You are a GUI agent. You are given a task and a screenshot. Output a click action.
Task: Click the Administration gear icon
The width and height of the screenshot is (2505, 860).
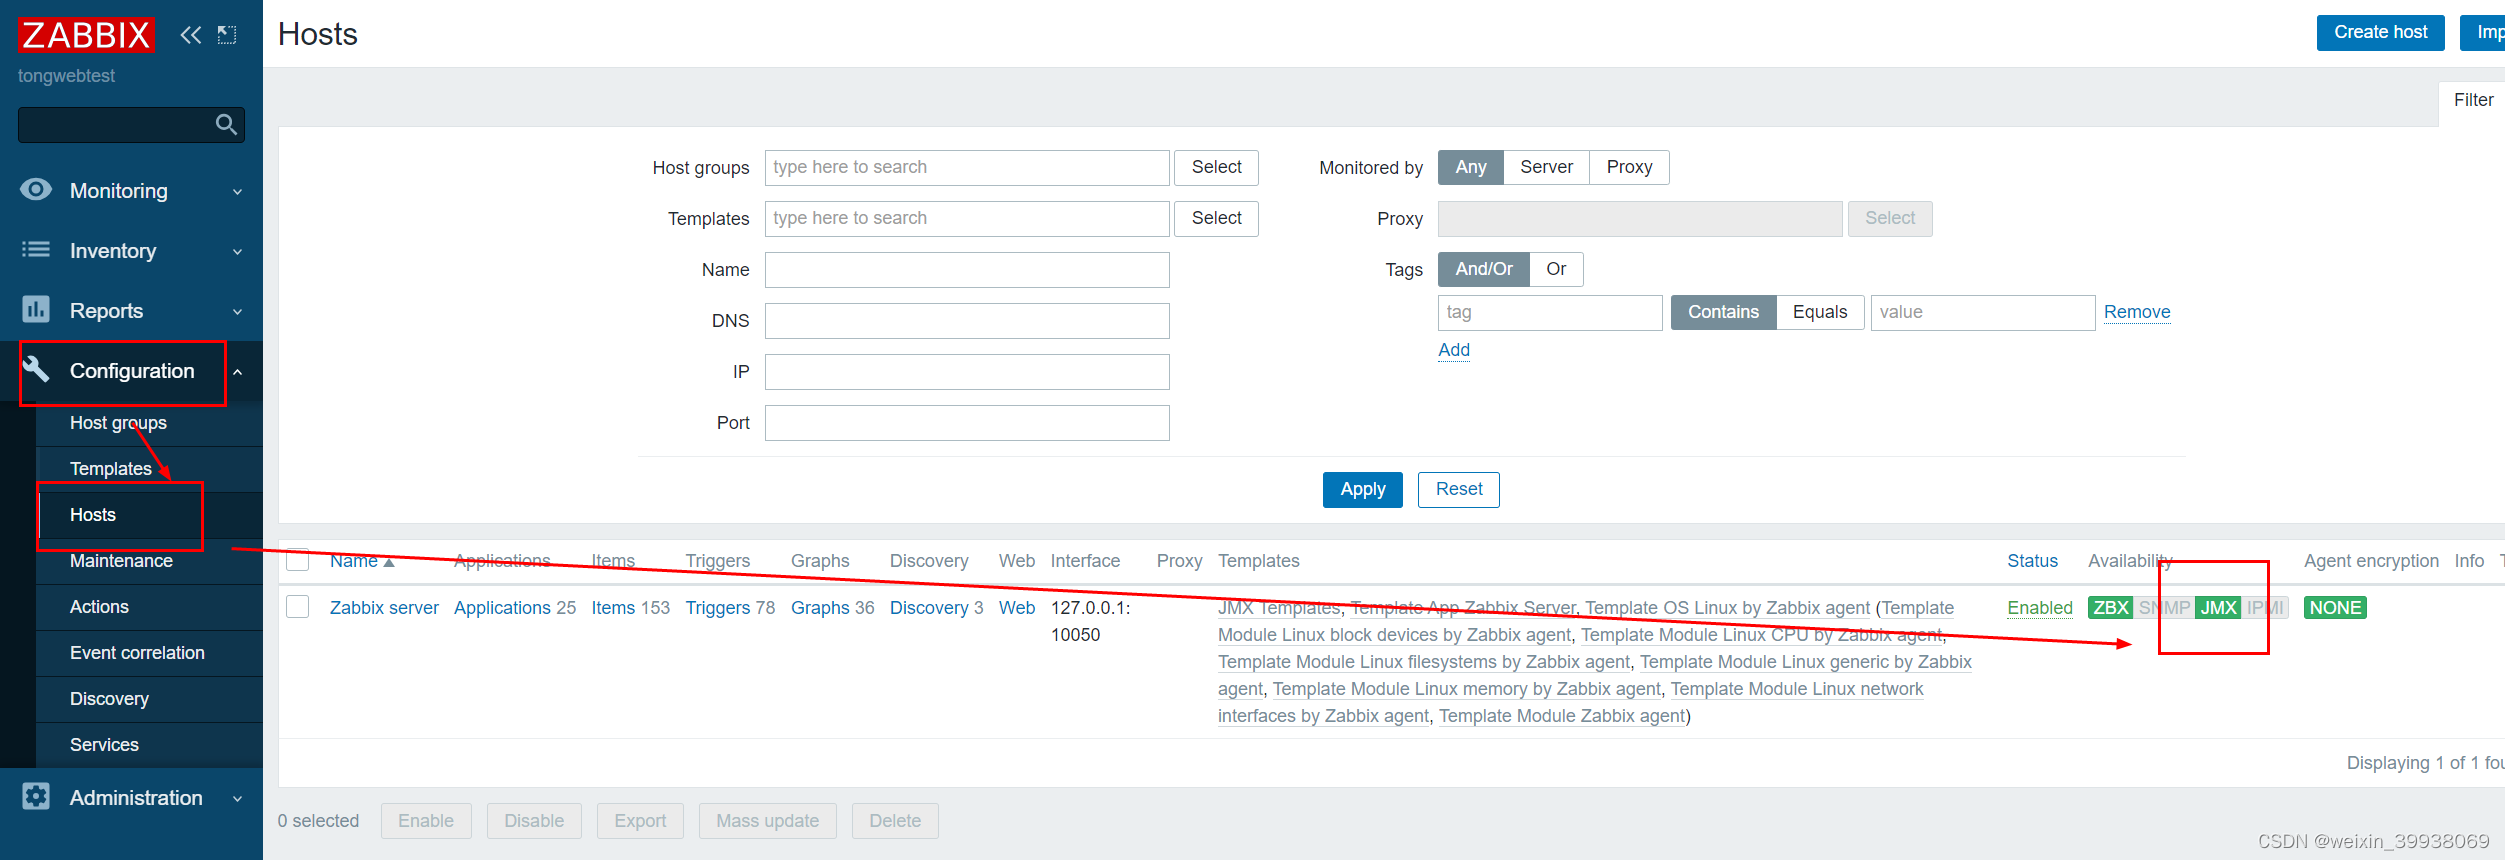coord(36,797)
